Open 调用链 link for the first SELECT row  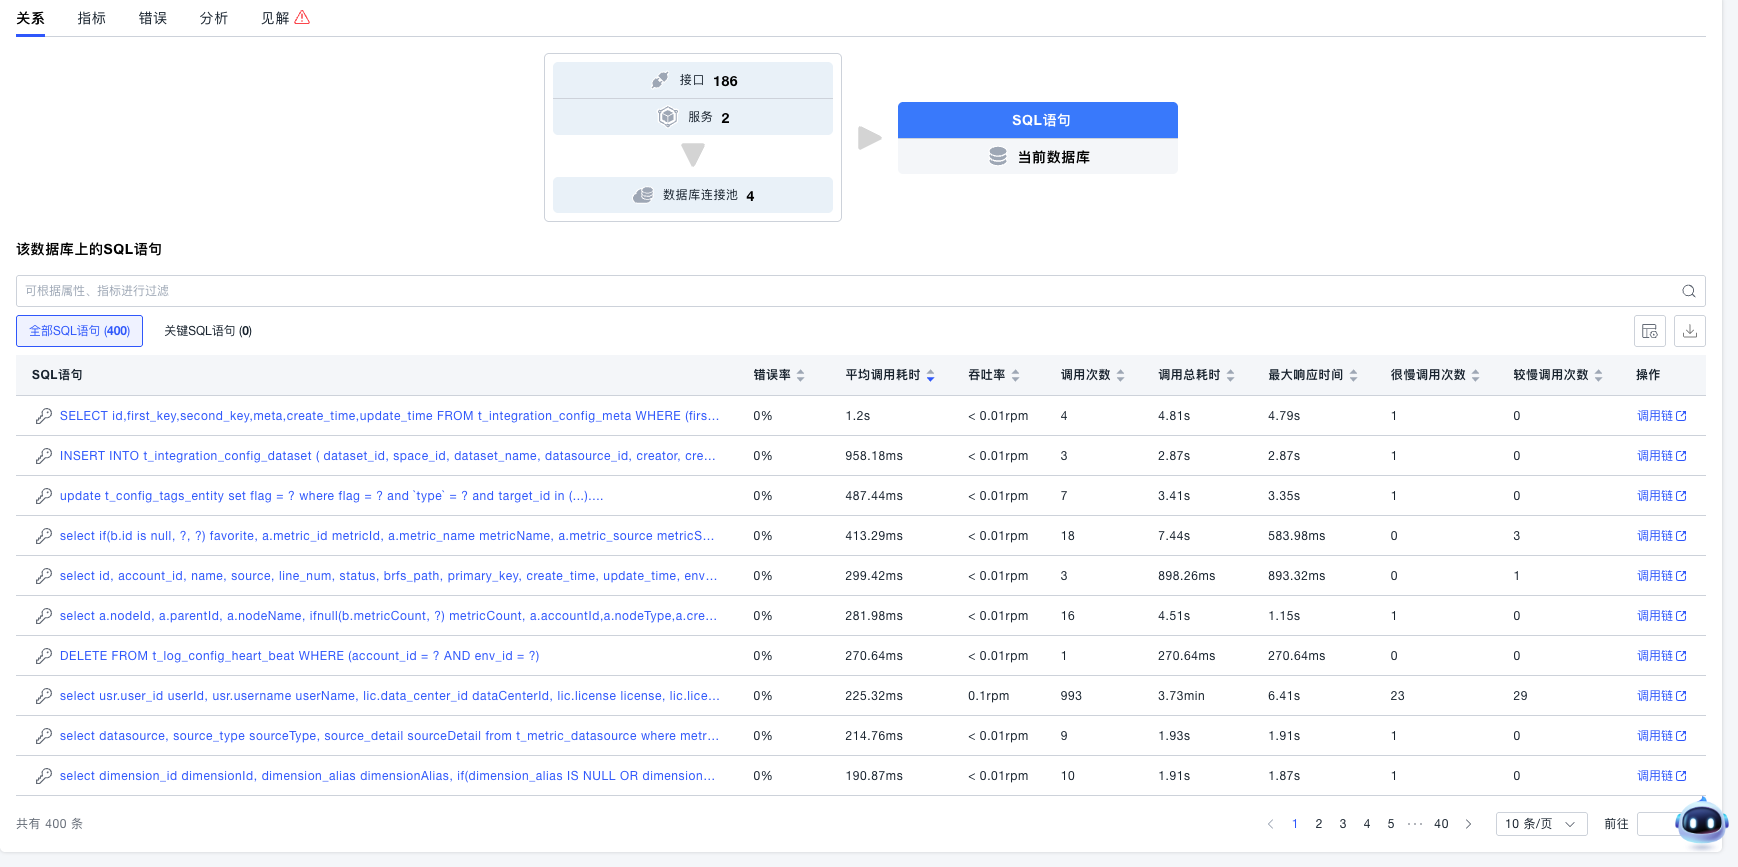(1660, 416)
